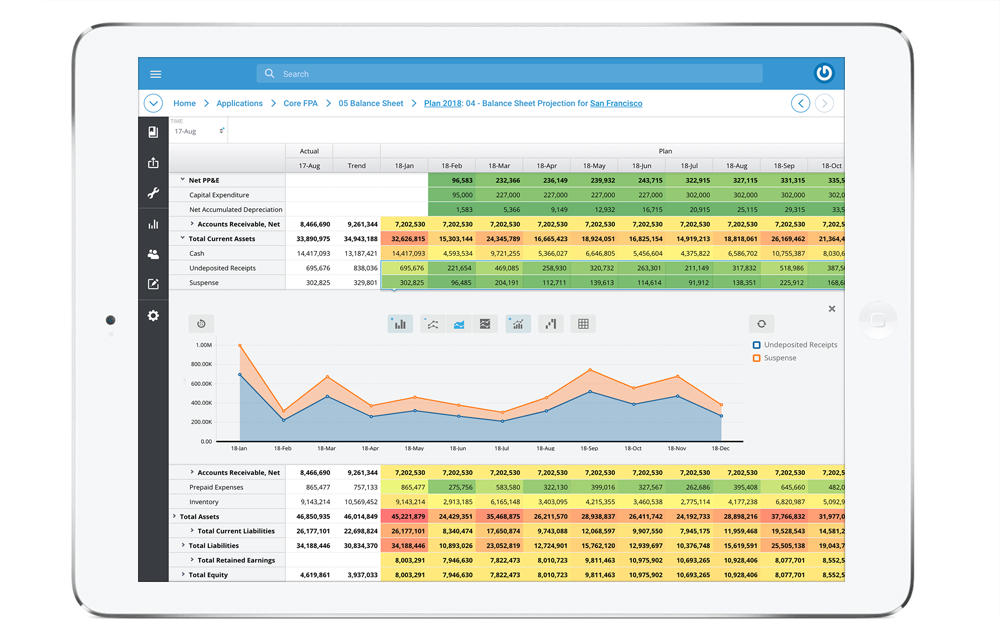Collapse the Net PP&E row
The image size is (1000, 621).
[182, 180]
